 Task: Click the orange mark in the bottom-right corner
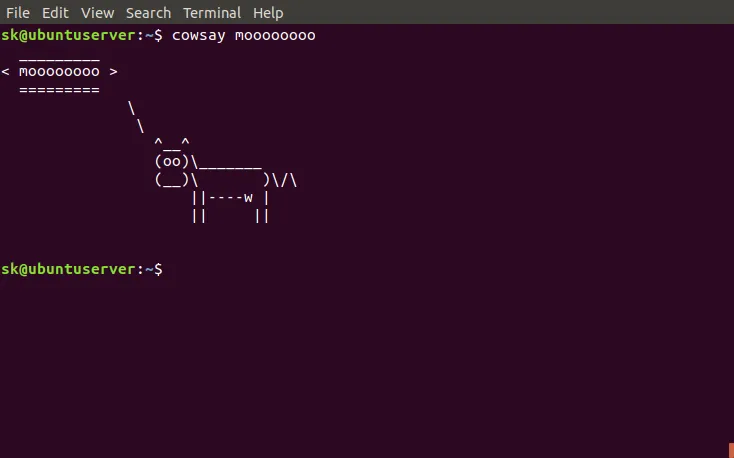point(730,452)
